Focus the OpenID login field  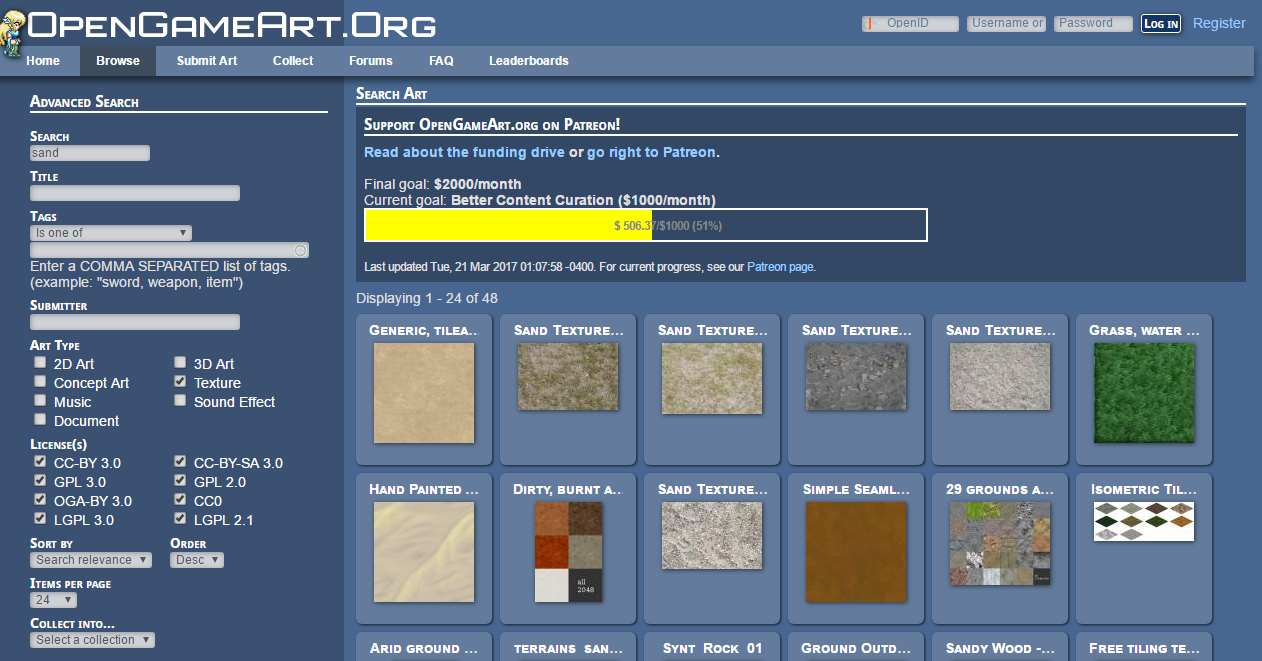click(x=910, y=23)
